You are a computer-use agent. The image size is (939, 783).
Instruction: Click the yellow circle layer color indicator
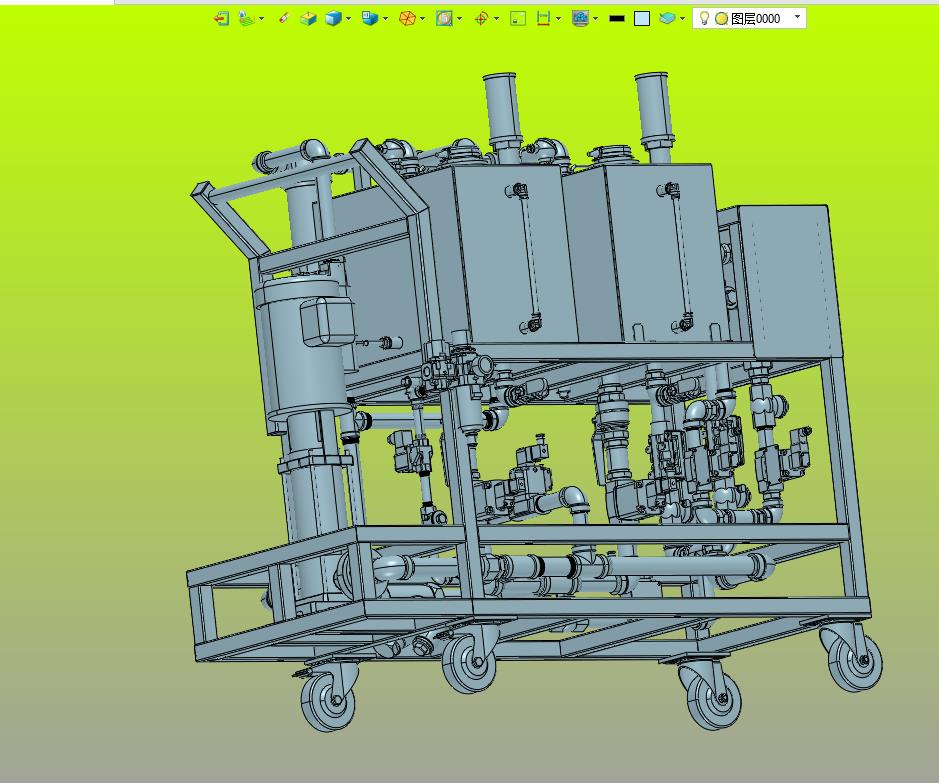pos(722,19)
